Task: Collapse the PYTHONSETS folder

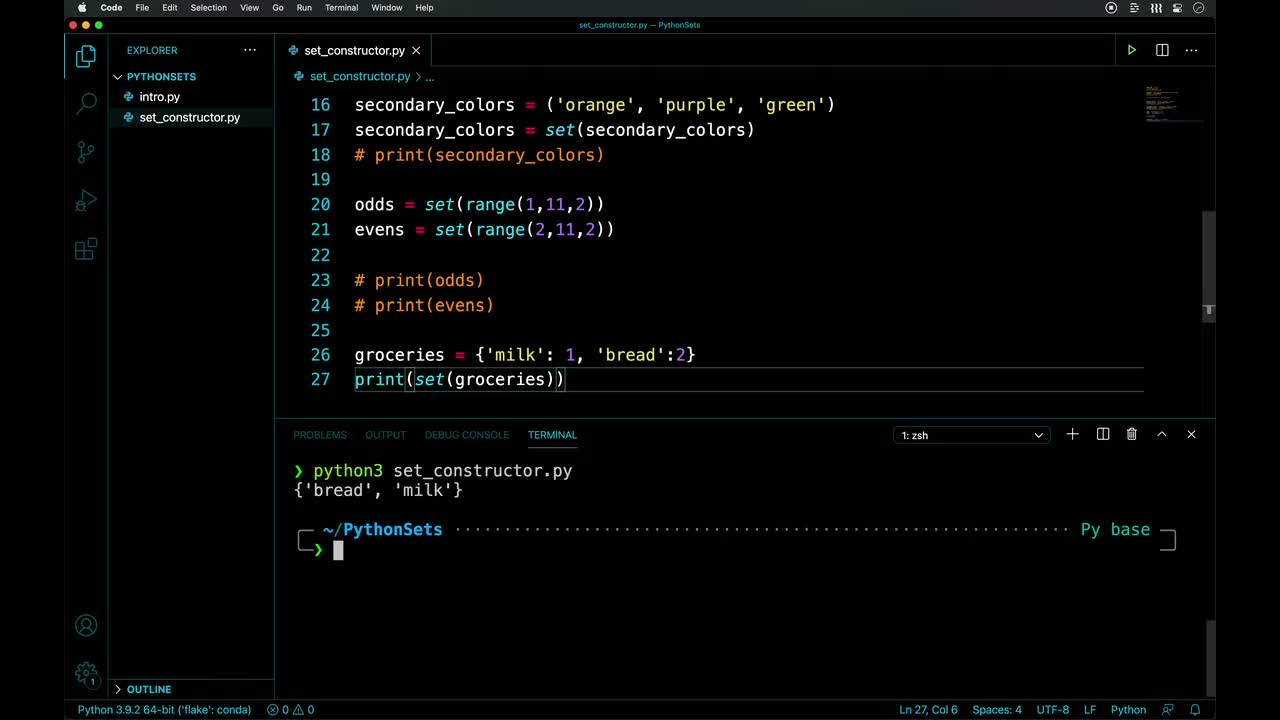Action: pyautogui.click(x=161, y=76)
